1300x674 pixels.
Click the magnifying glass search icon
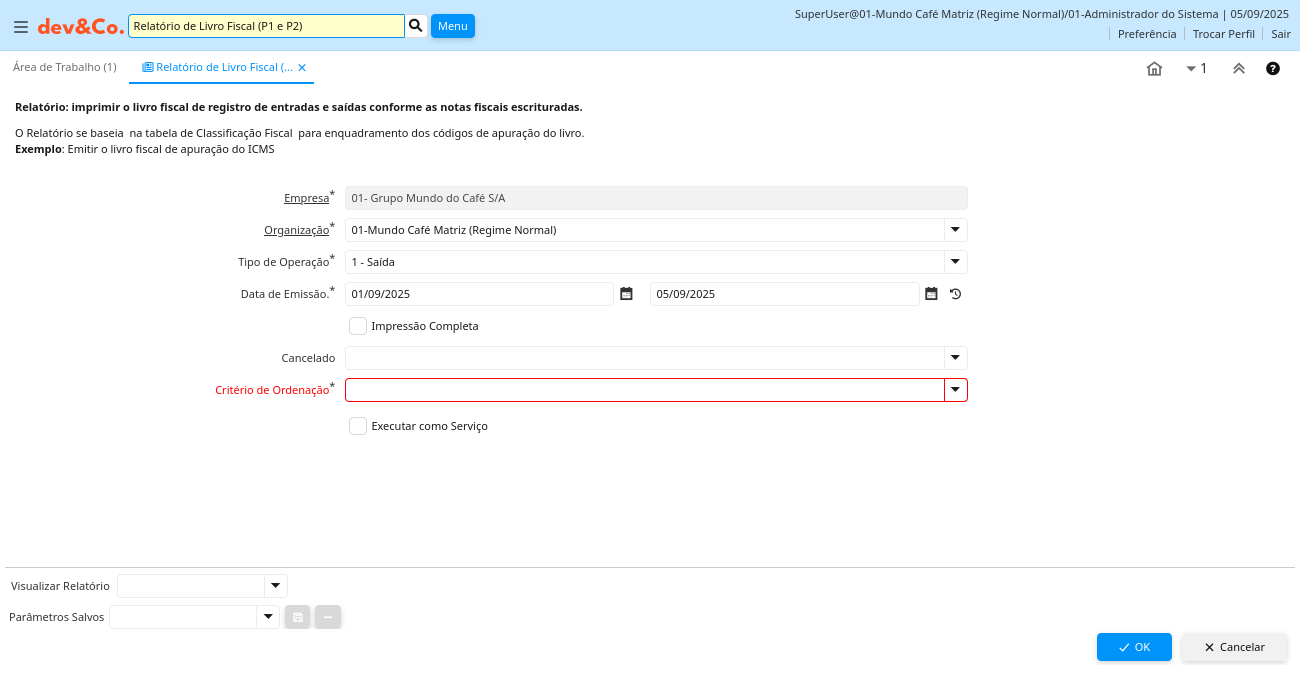tap(416, 26)
